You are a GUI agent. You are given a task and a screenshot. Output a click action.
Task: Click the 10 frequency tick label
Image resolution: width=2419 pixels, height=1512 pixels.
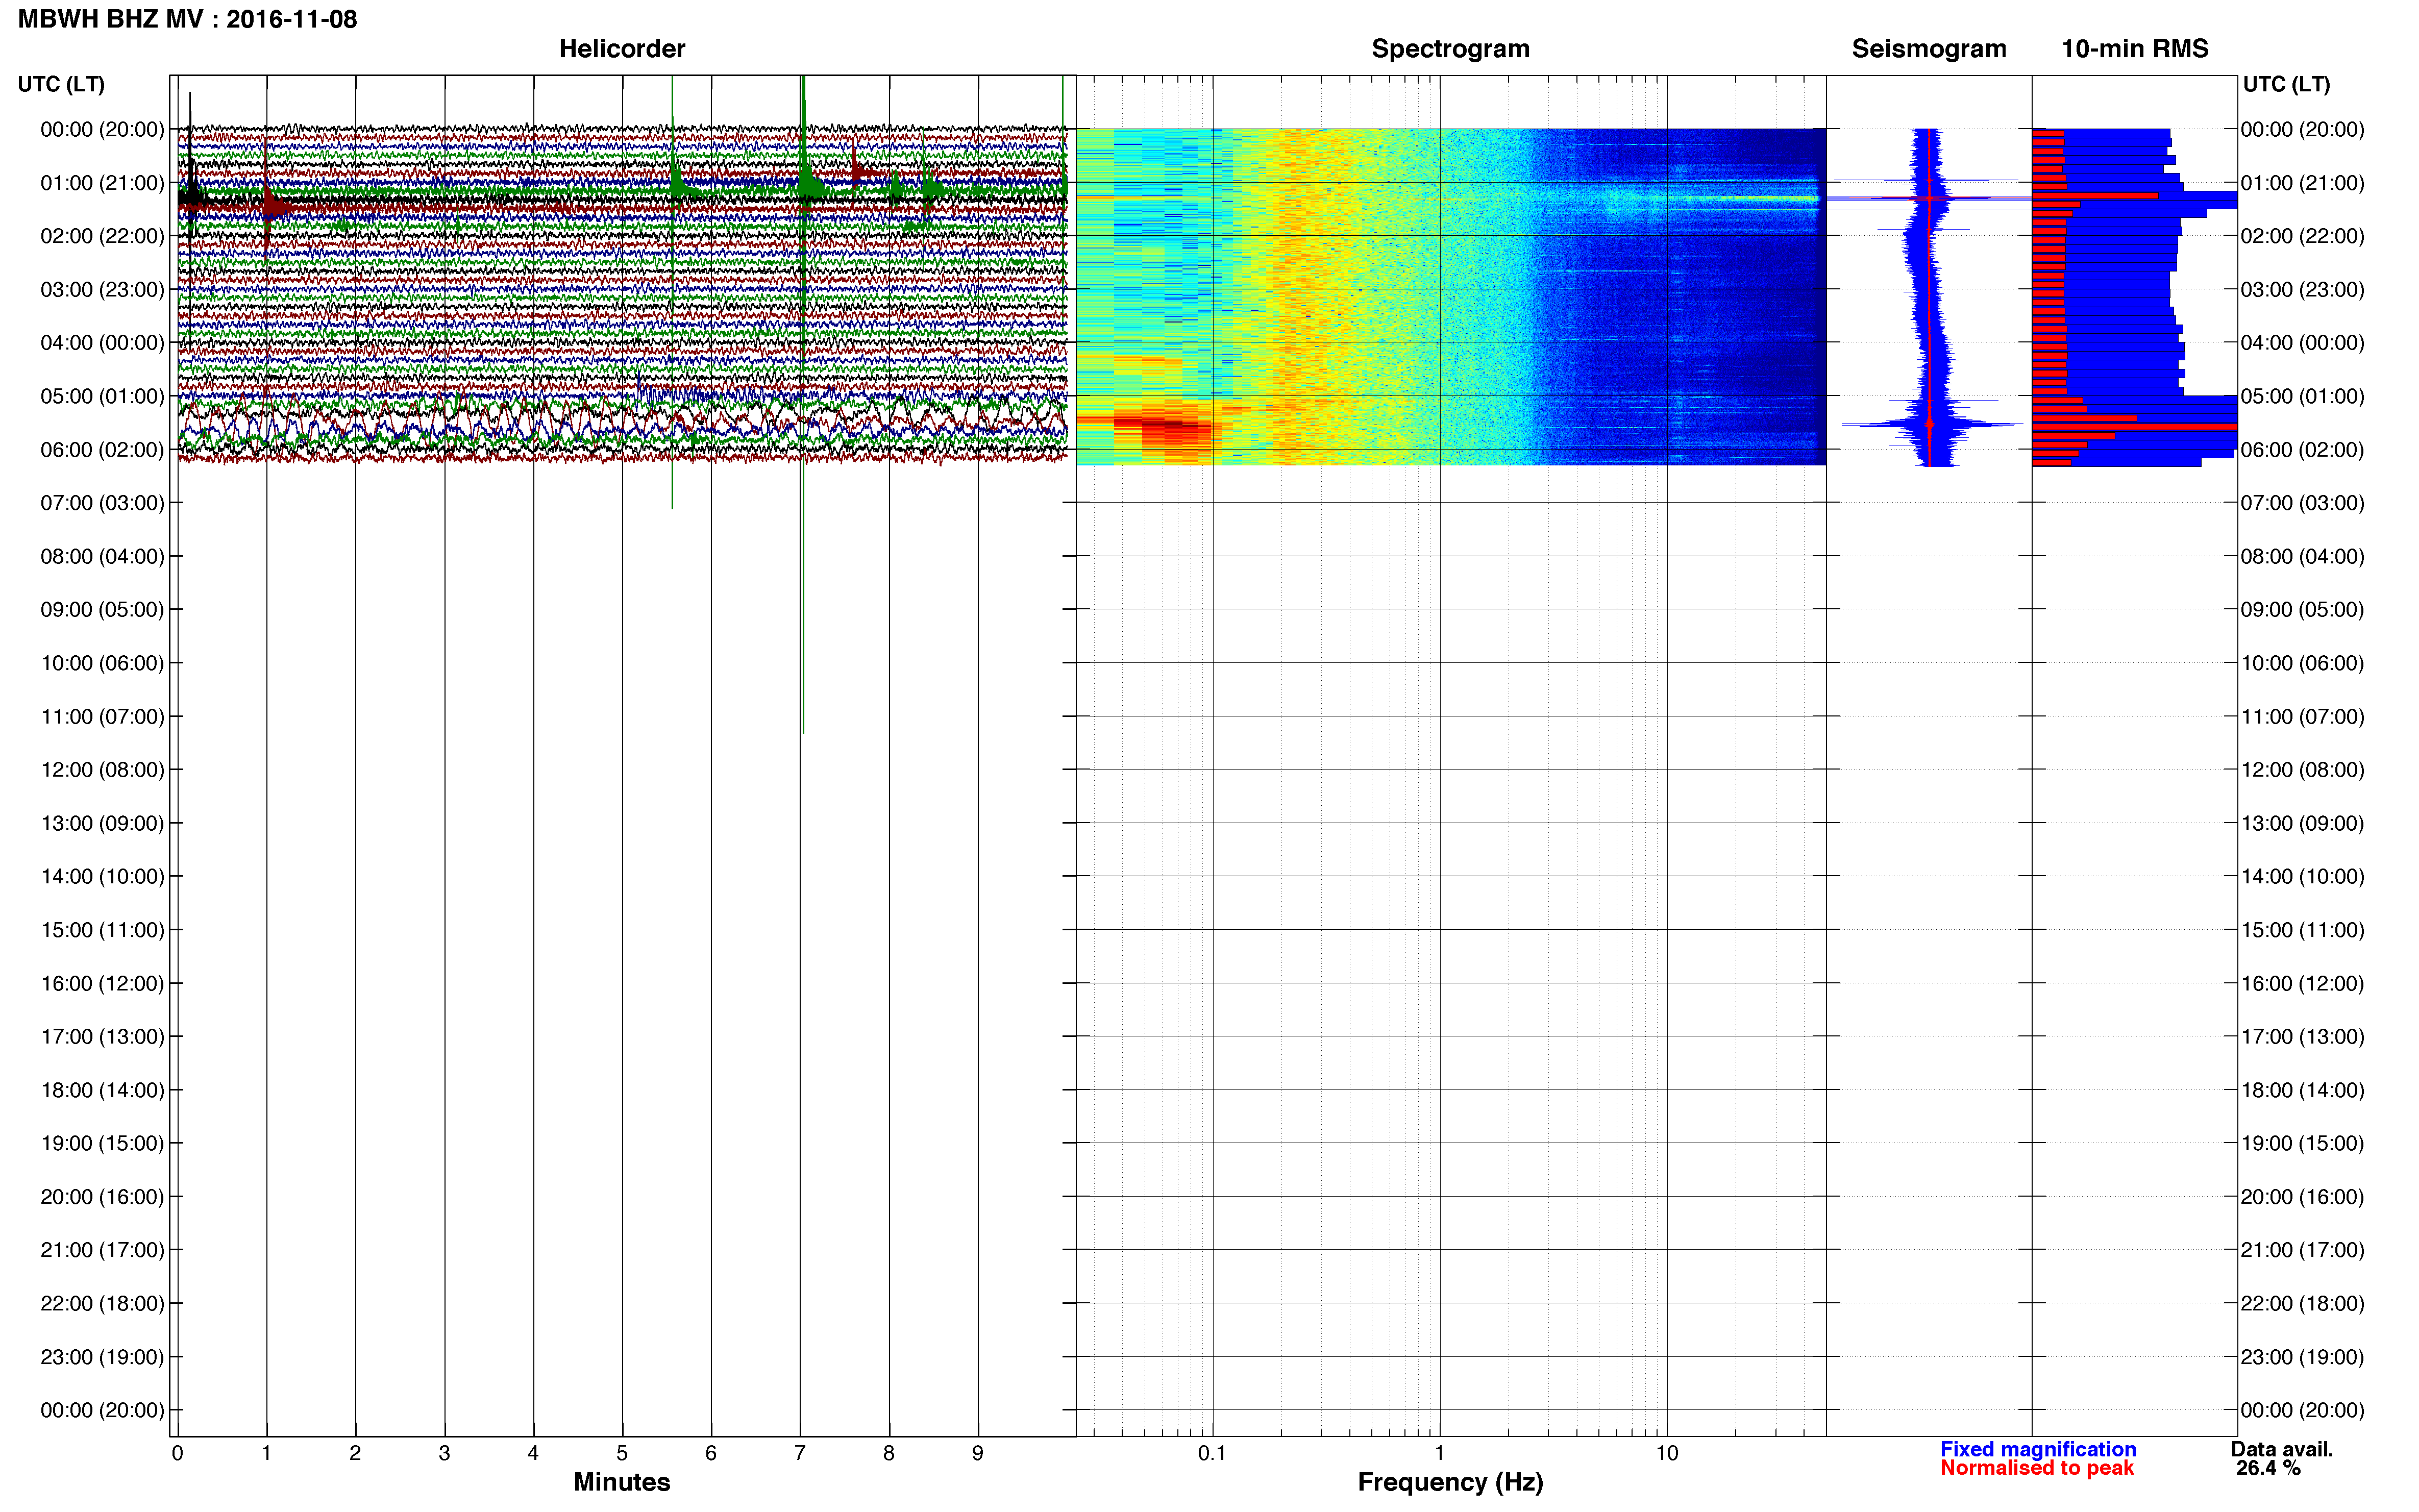(x=1666, y=1453)
